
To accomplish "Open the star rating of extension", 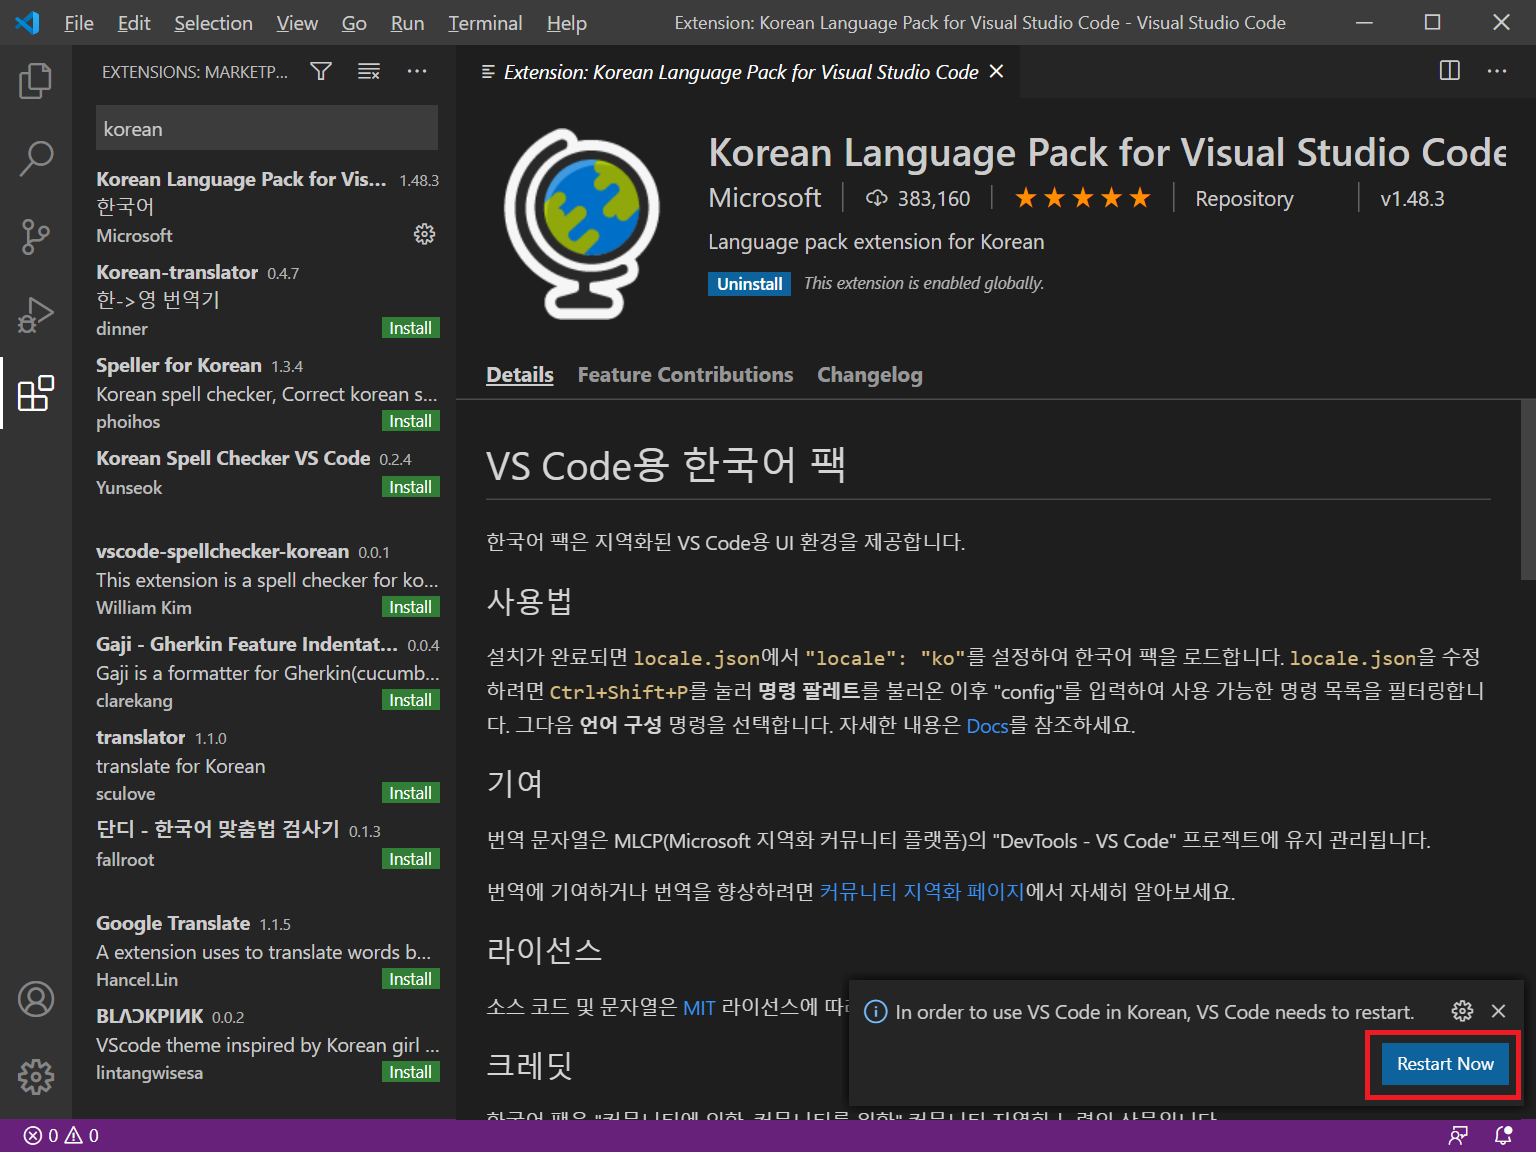I will [x=1083, y=198].
